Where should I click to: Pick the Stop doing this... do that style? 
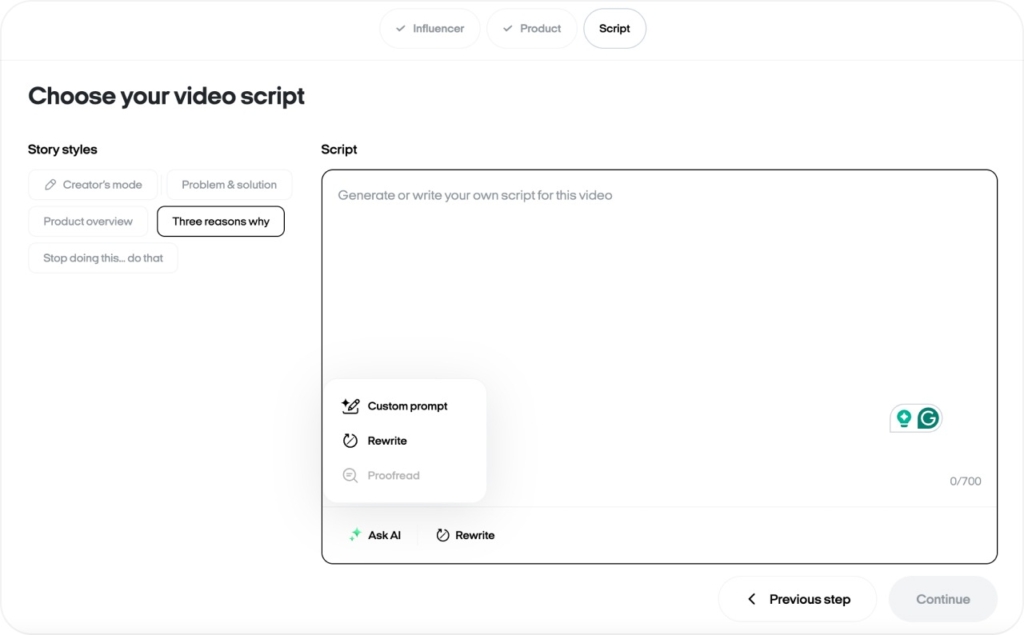pos(103,258)
